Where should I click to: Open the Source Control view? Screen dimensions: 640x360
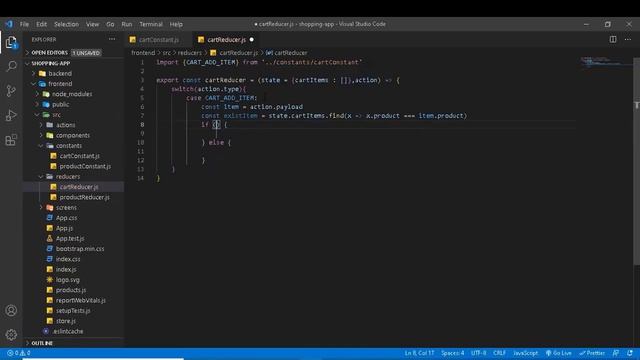pos(11,91)
